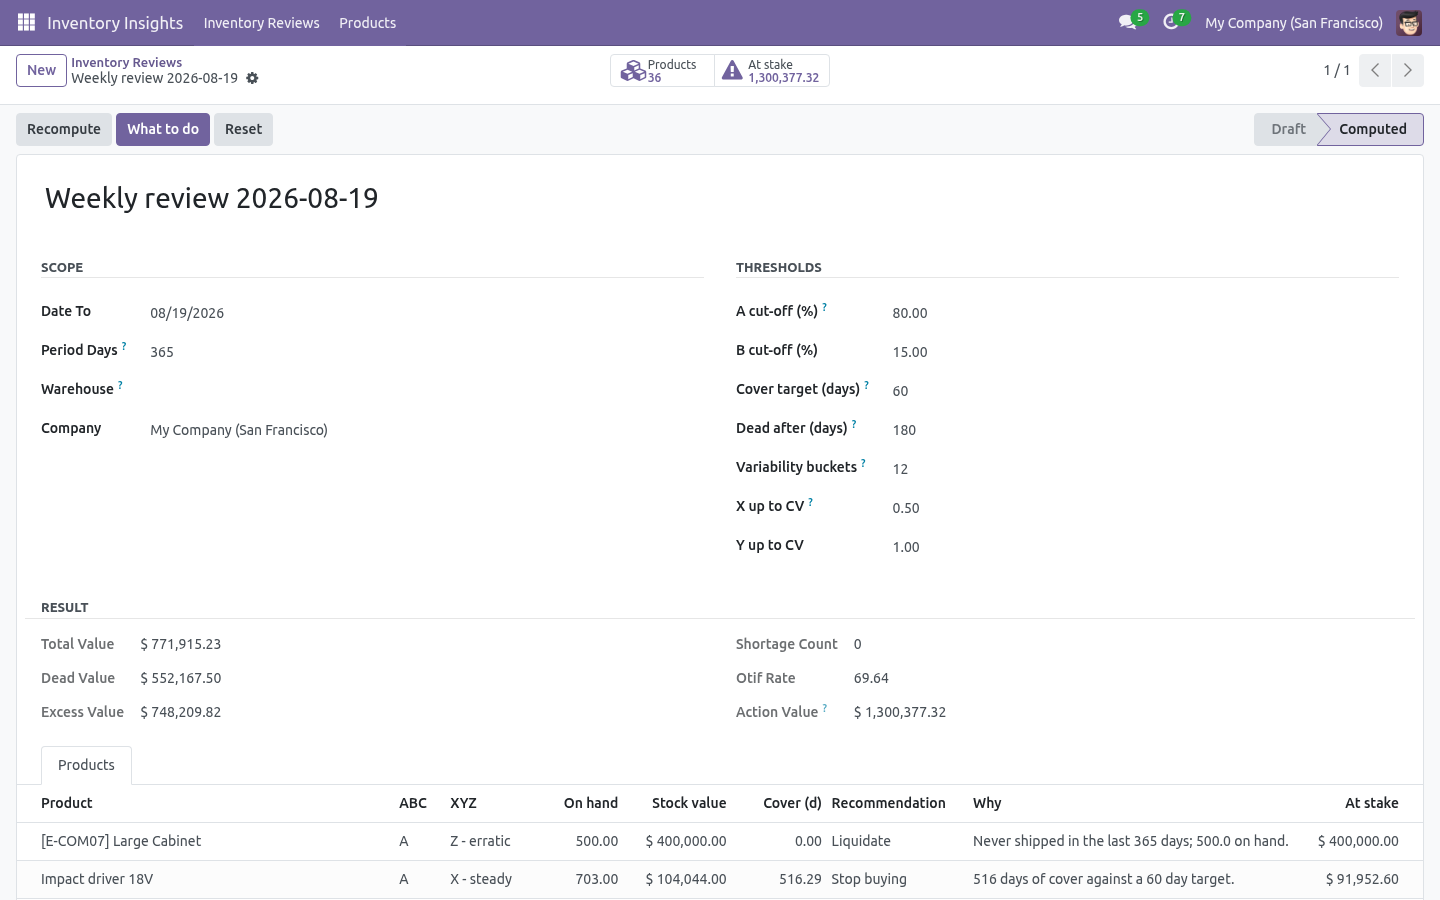Open the At stake stat button
Viewport: 1440px width, 900px height.
772,70
